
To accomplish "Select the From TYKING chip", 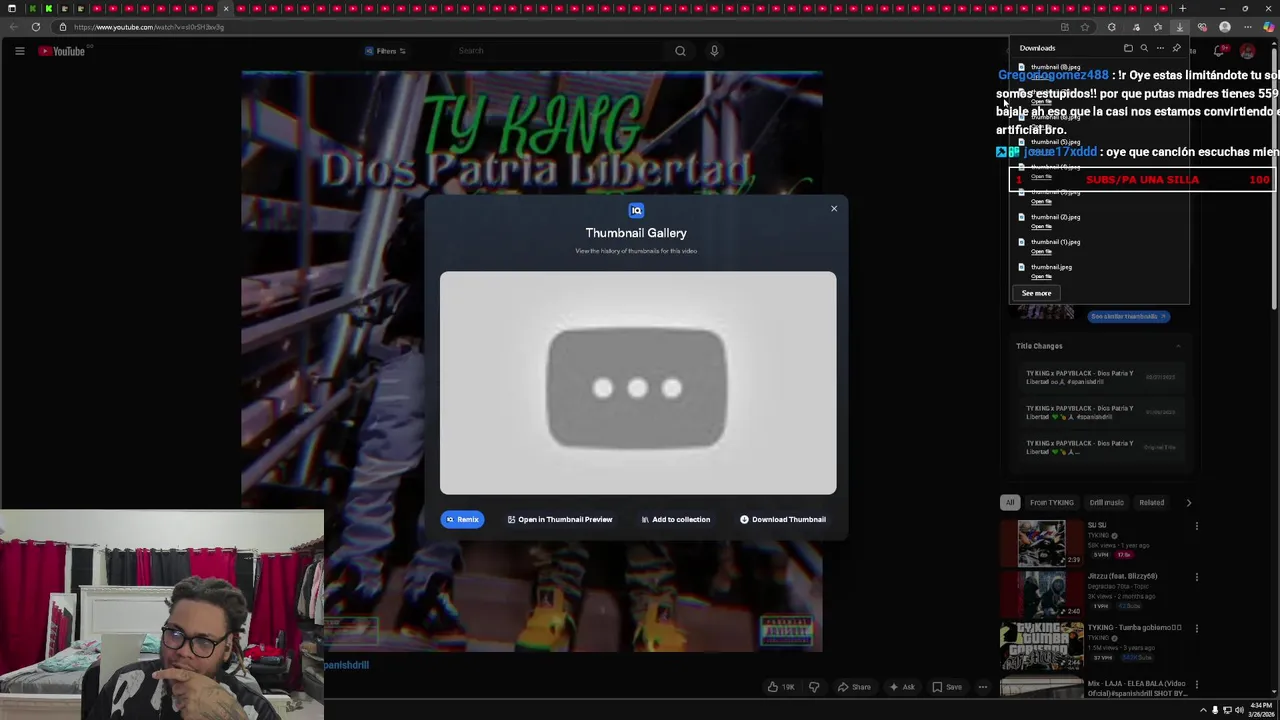I will [1052, 502].
